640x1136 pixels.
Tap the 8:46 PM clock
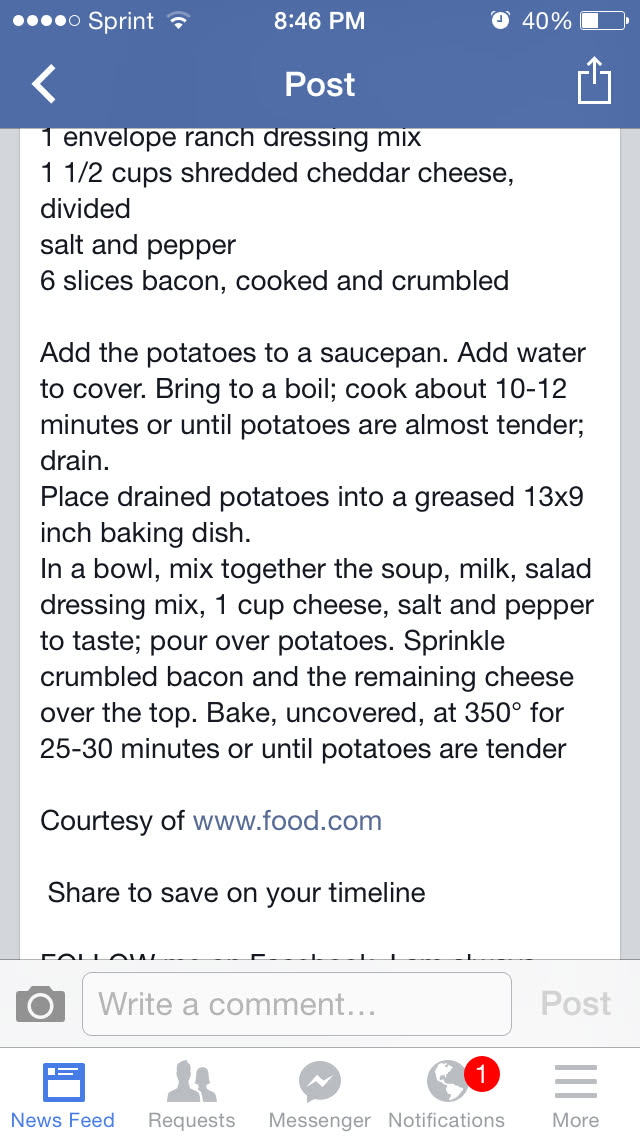click(320, 20)
